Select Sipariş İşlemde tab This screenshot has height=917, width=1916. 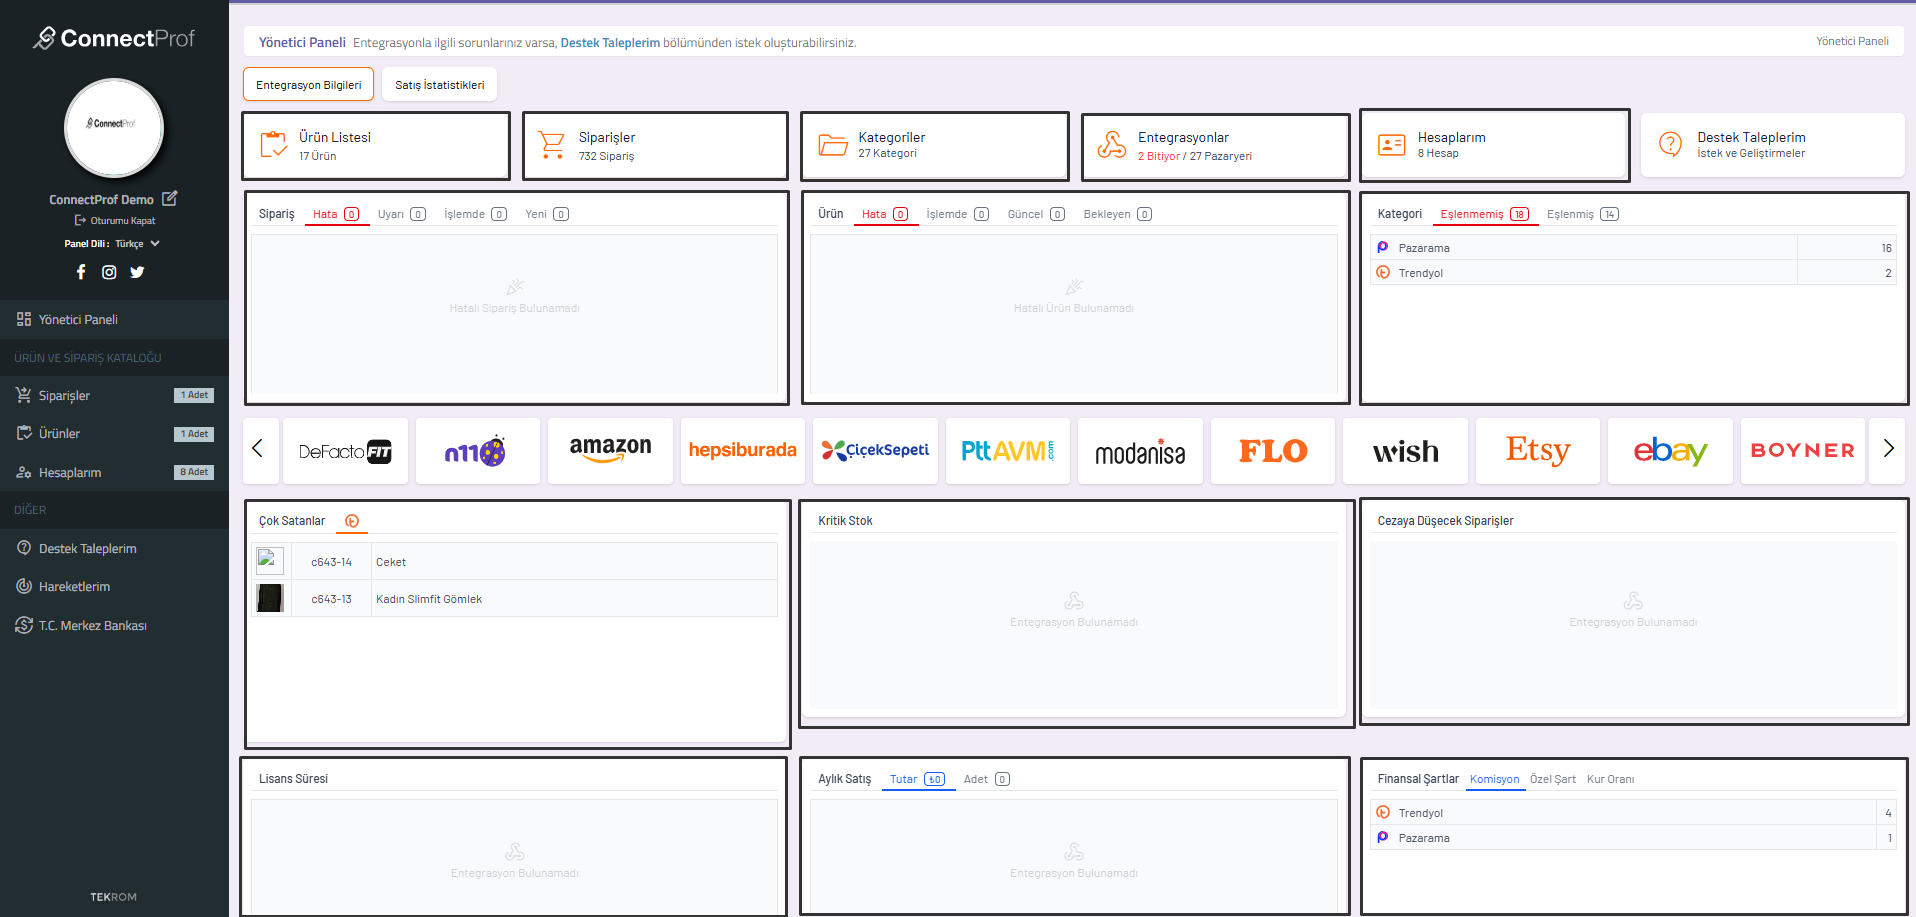tap(475, 214)
